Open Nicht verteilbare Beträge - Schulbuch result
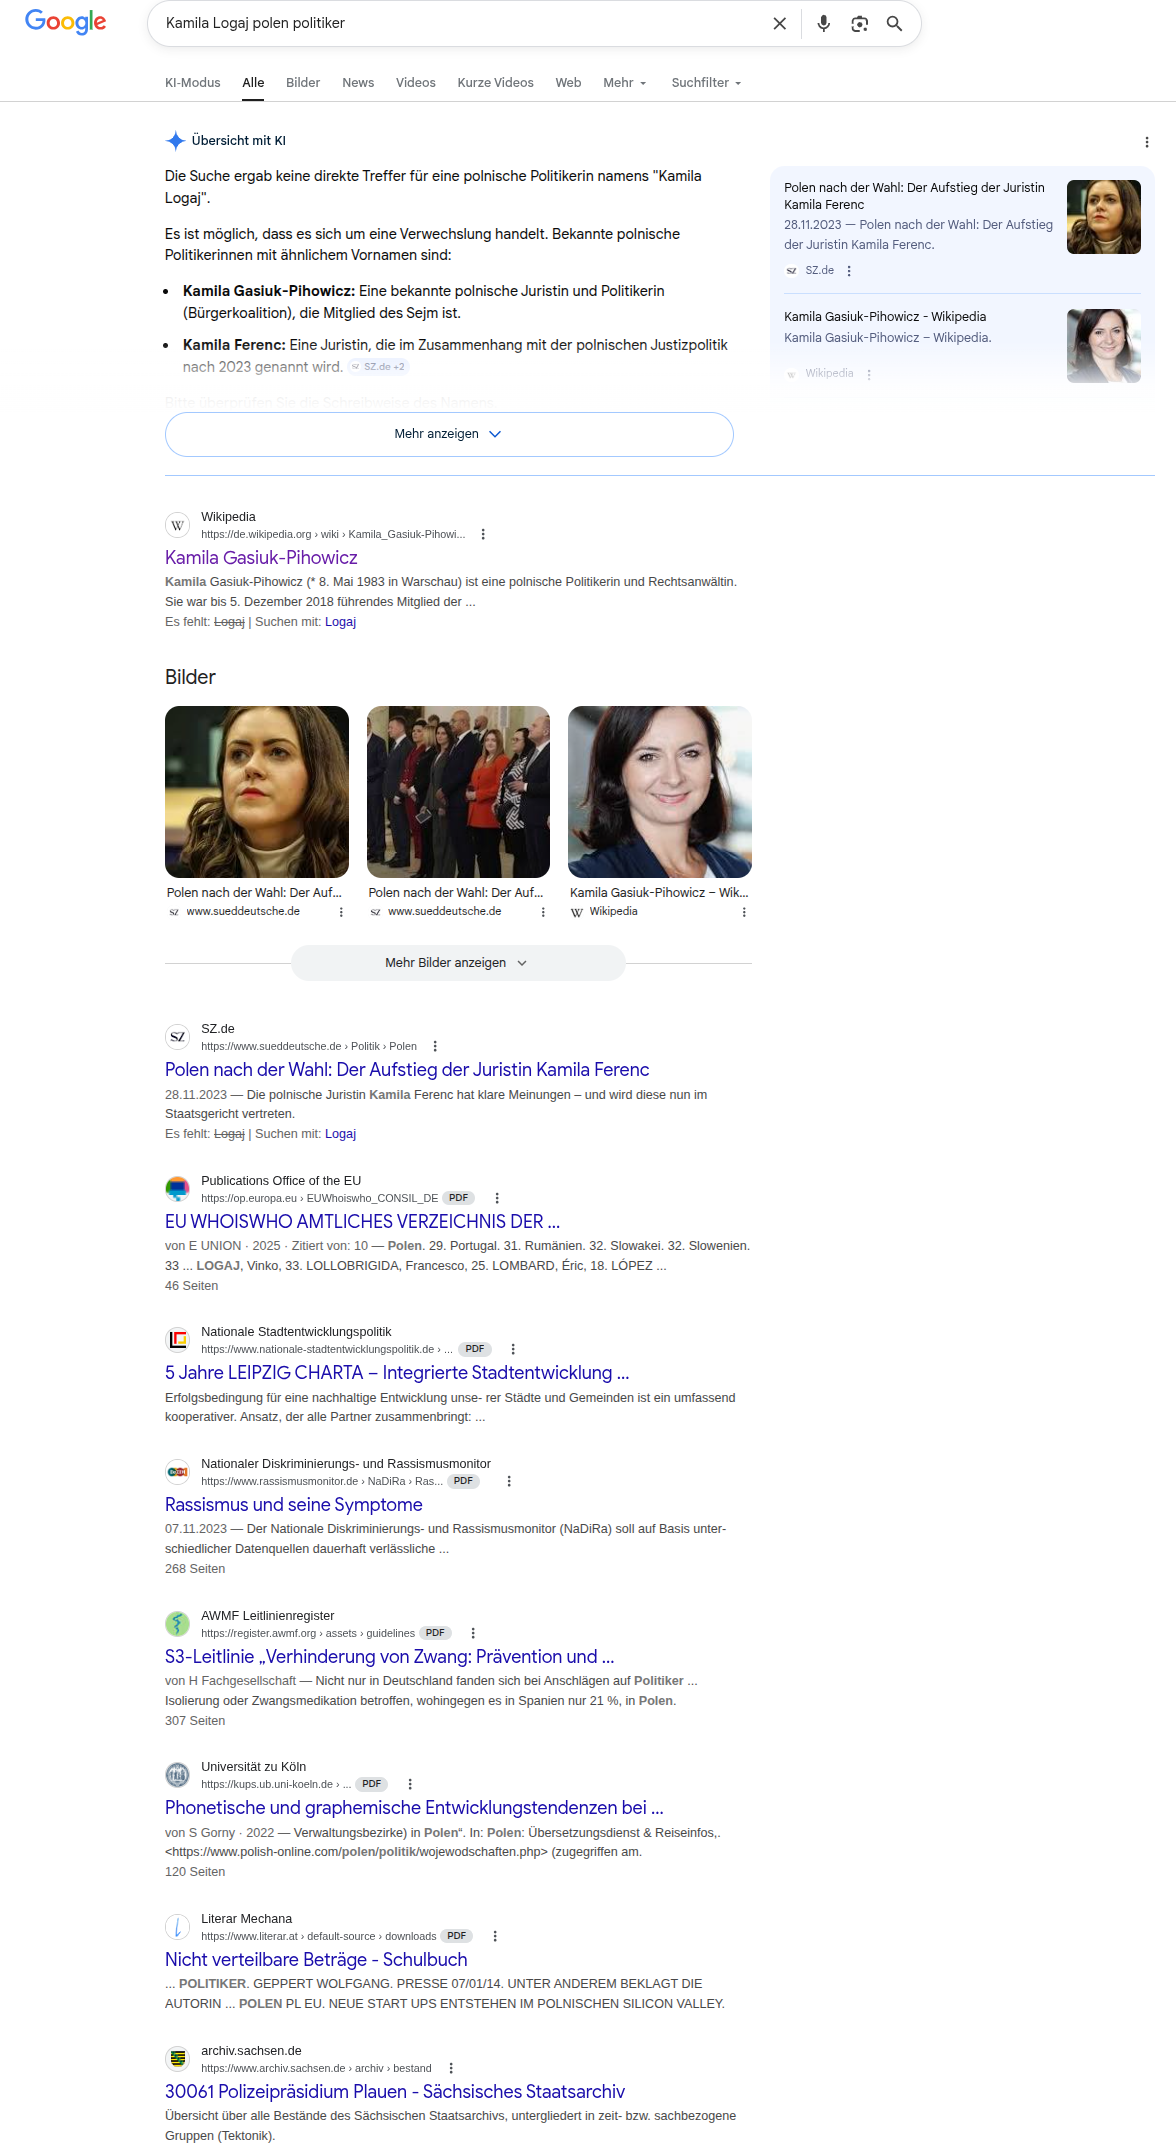This screenshot has width=1176, height=2143. coord(316,1960)
